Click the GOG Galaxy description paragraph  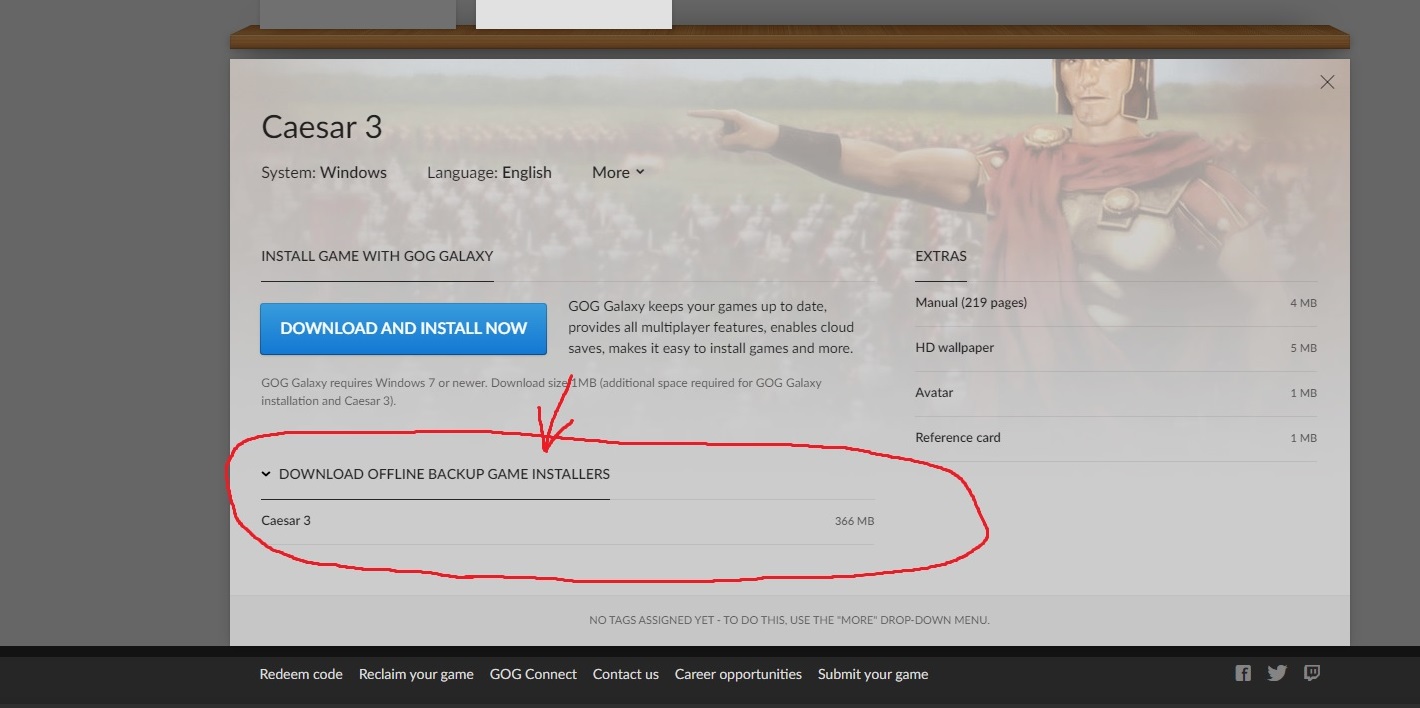point(711,327)
